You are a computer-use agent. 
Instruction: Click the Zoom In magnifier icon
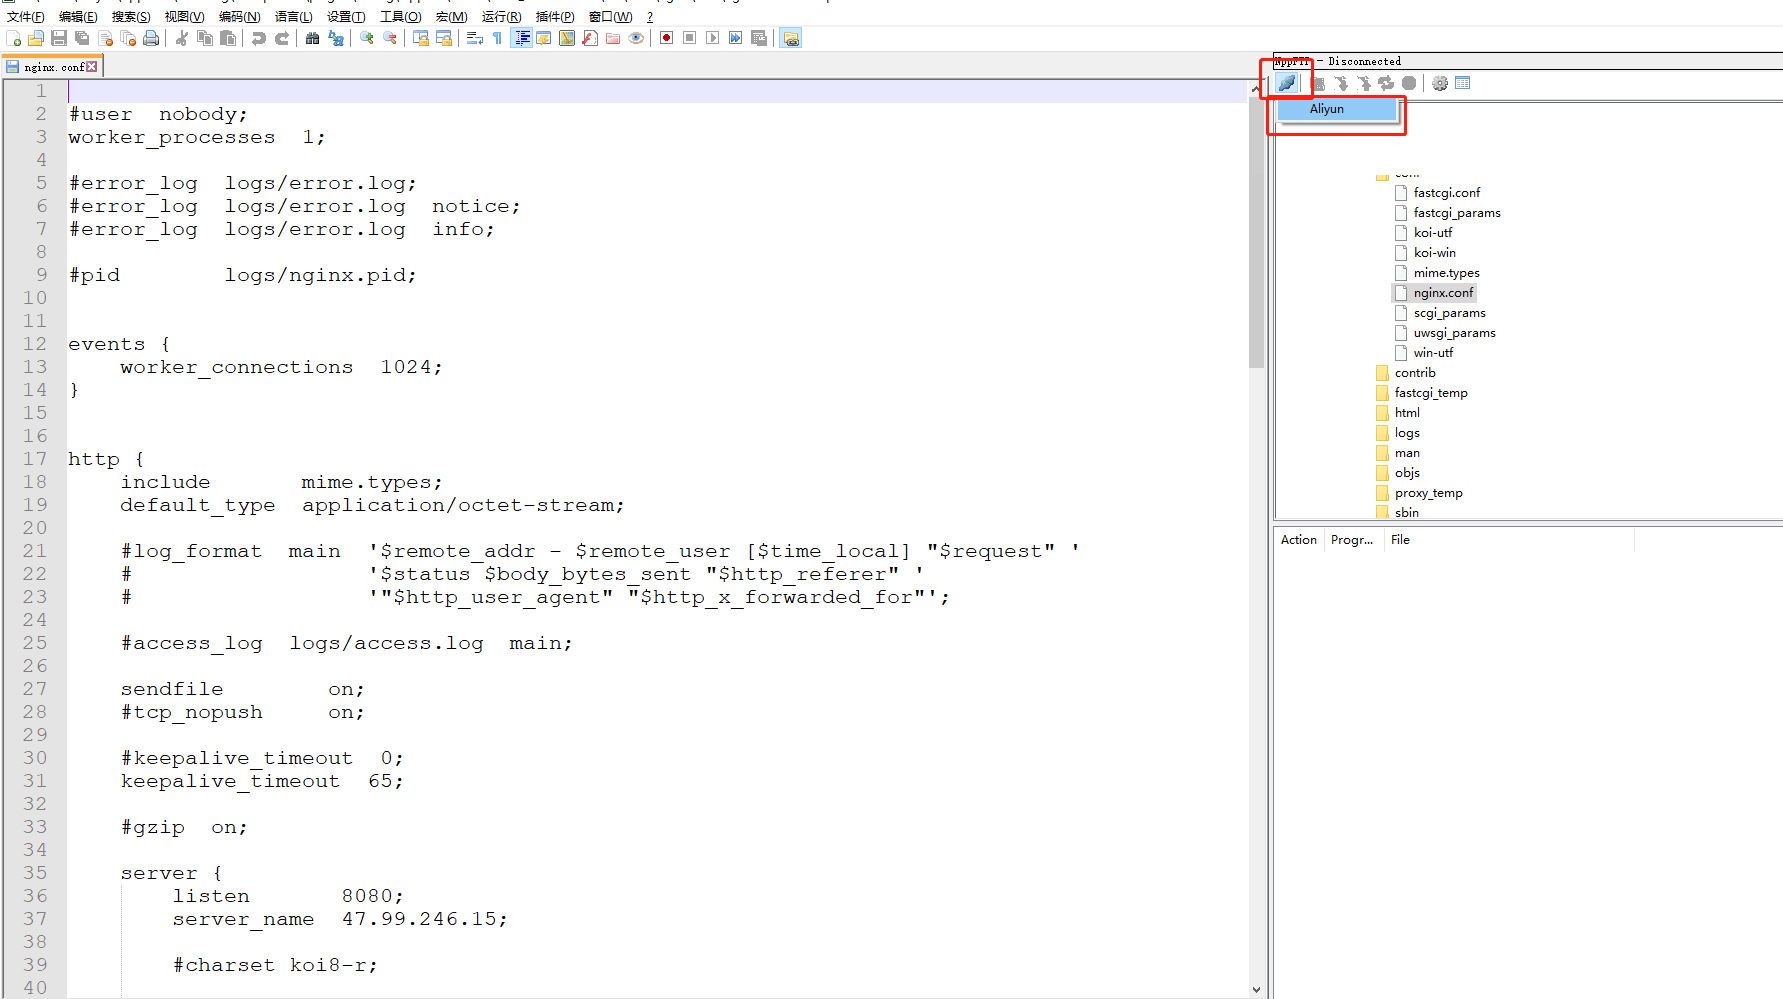[x=367, y=38]
